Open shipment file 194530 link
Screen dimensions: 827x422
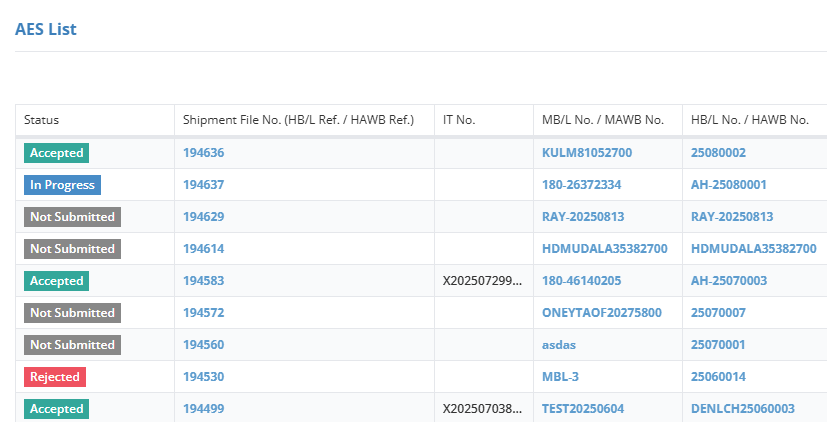tap(203, 377)
